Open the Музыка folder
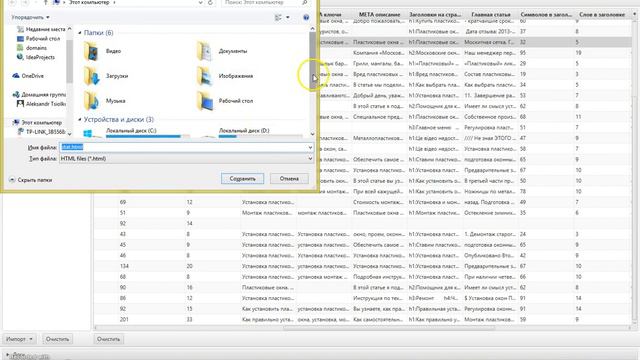The height and width of the screenshot is (360, 640). (104, 101)
